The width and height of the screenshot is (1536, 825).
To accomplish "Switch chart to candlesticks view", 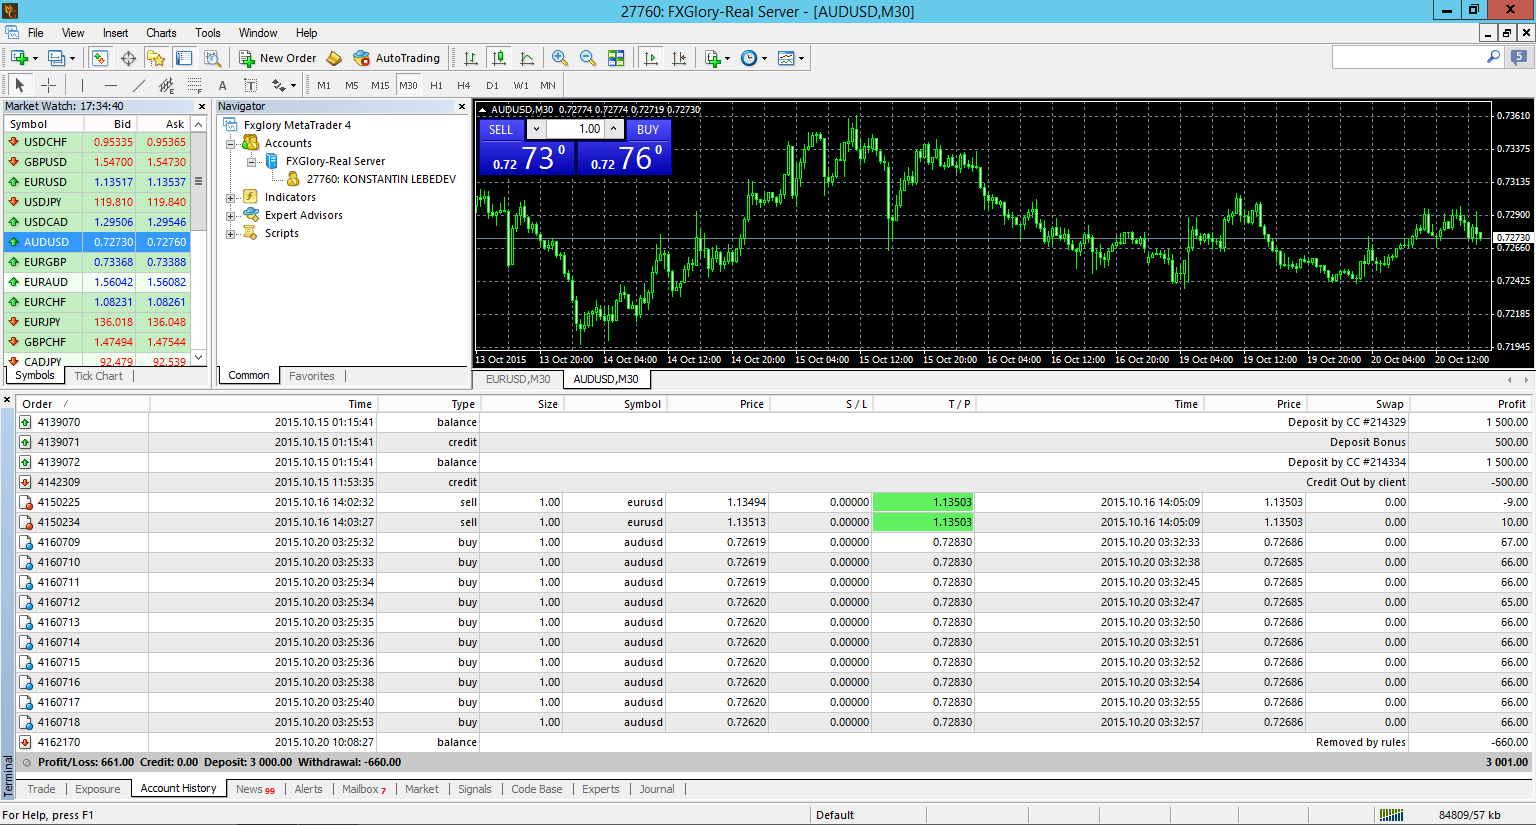I will point(498,58).
